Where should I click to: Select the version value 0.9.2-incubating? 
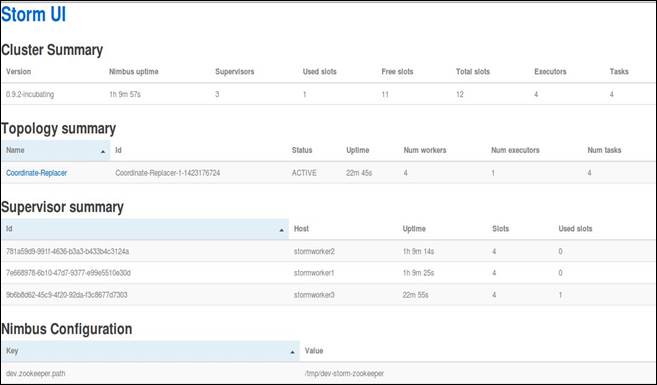click(30, 94)
